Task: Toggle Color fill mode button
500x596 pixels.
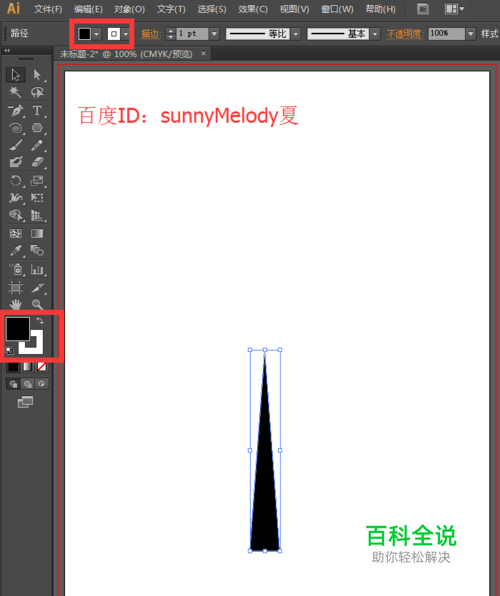Action: [x=13, y=367]
